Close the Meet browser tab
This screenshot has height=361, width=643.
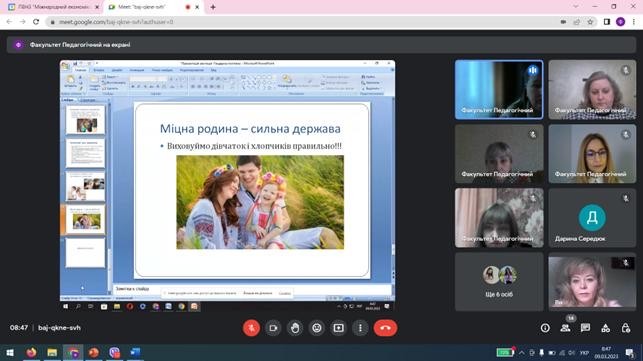[x=197, y=7]
